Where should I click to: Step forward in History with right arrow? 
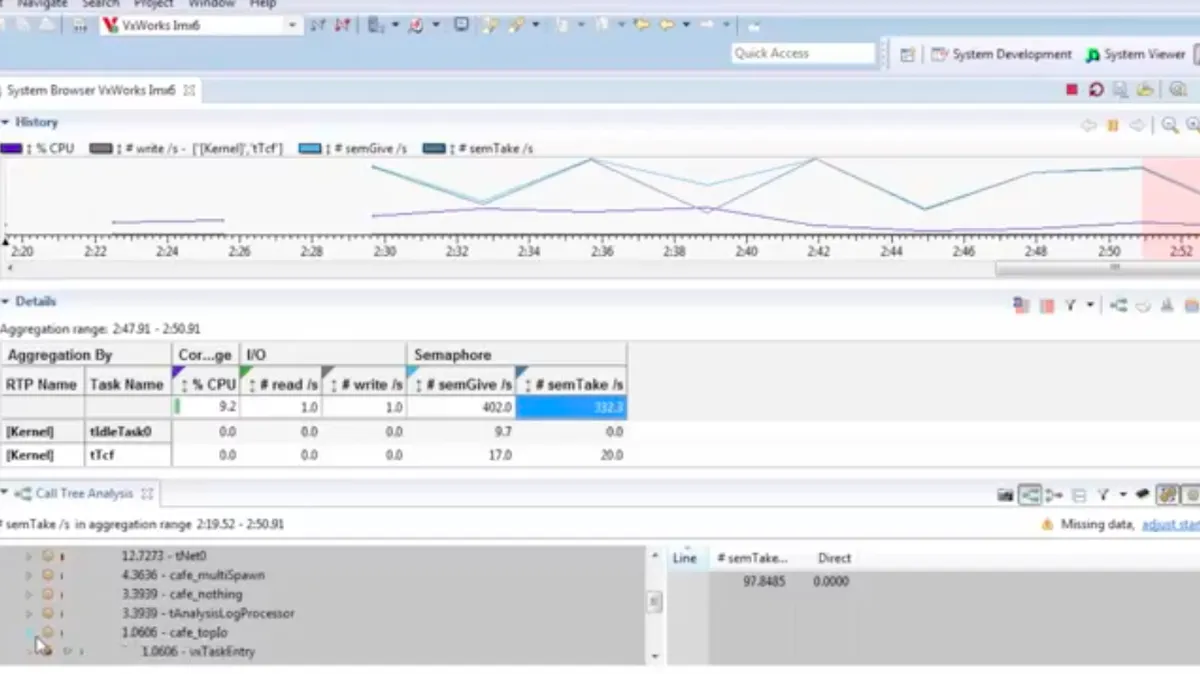tap(1137, 126)
